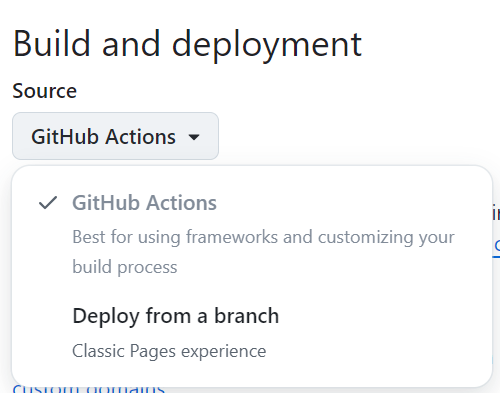Choose Deploy from a branch option

252,333
